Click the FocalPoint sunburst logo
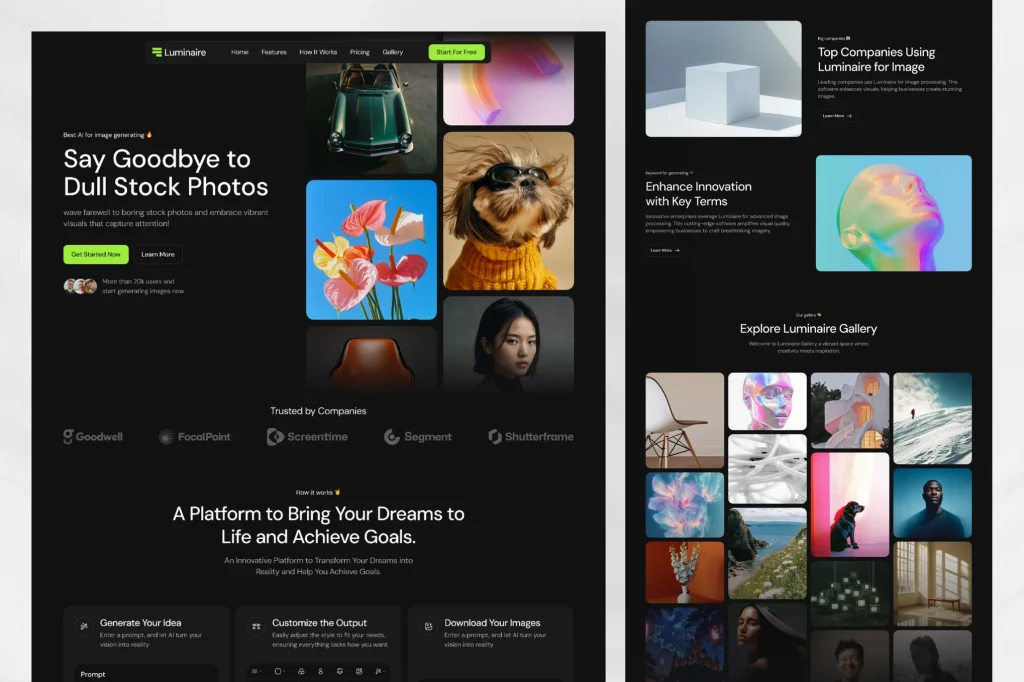Screen dimensions: 1024x682 tap(167, 436)
